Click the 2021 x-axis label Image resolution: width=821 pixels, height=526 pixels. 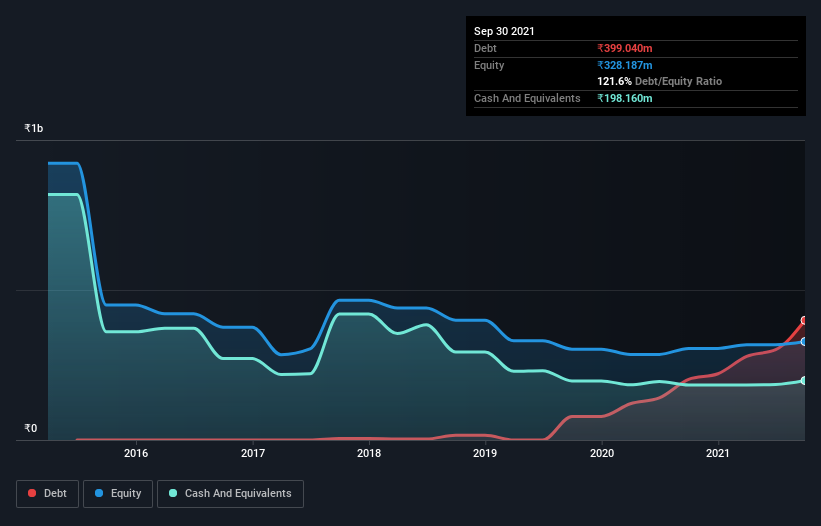718,454
